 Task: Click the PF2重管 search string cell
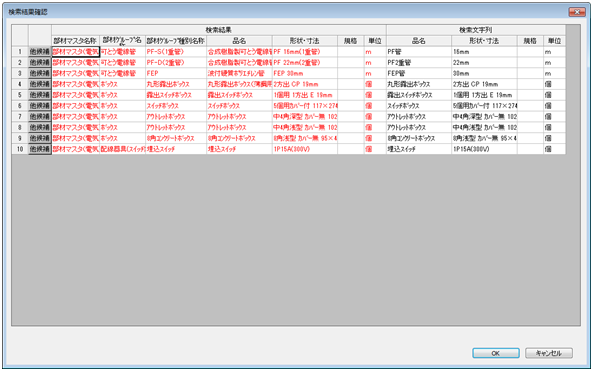[419, 62]
